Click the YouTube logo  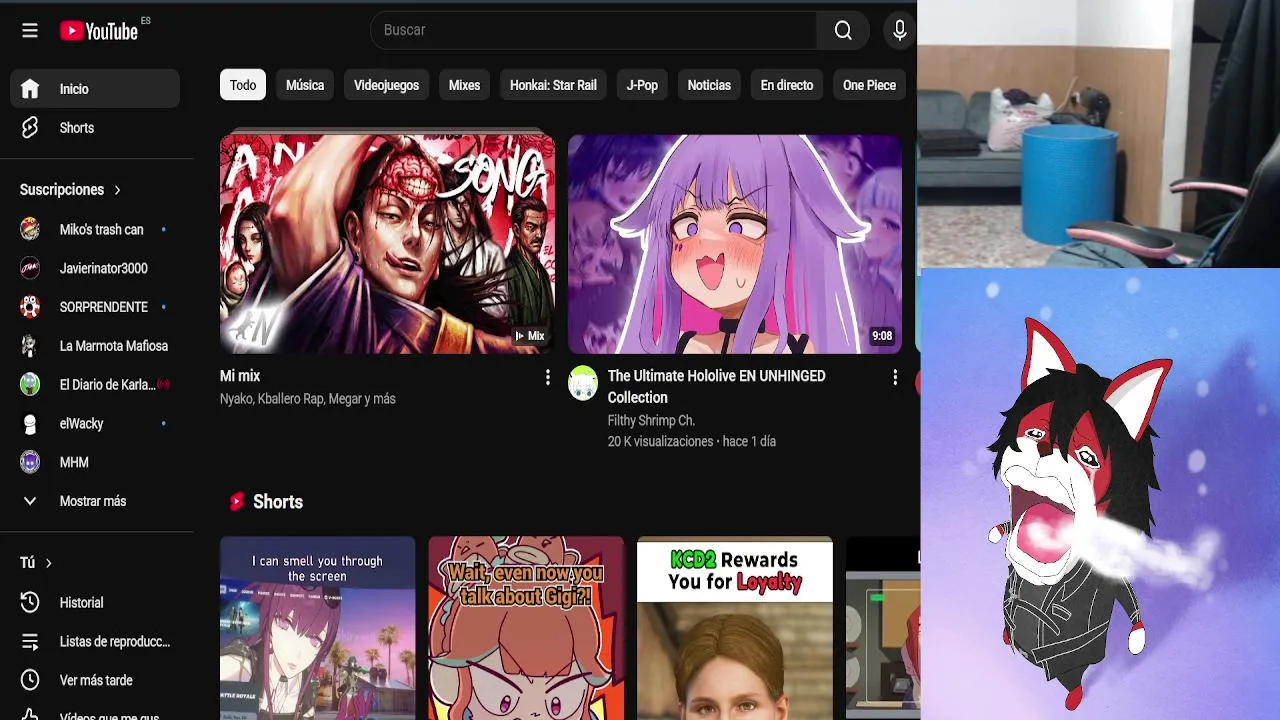click(x=98, y=31)
